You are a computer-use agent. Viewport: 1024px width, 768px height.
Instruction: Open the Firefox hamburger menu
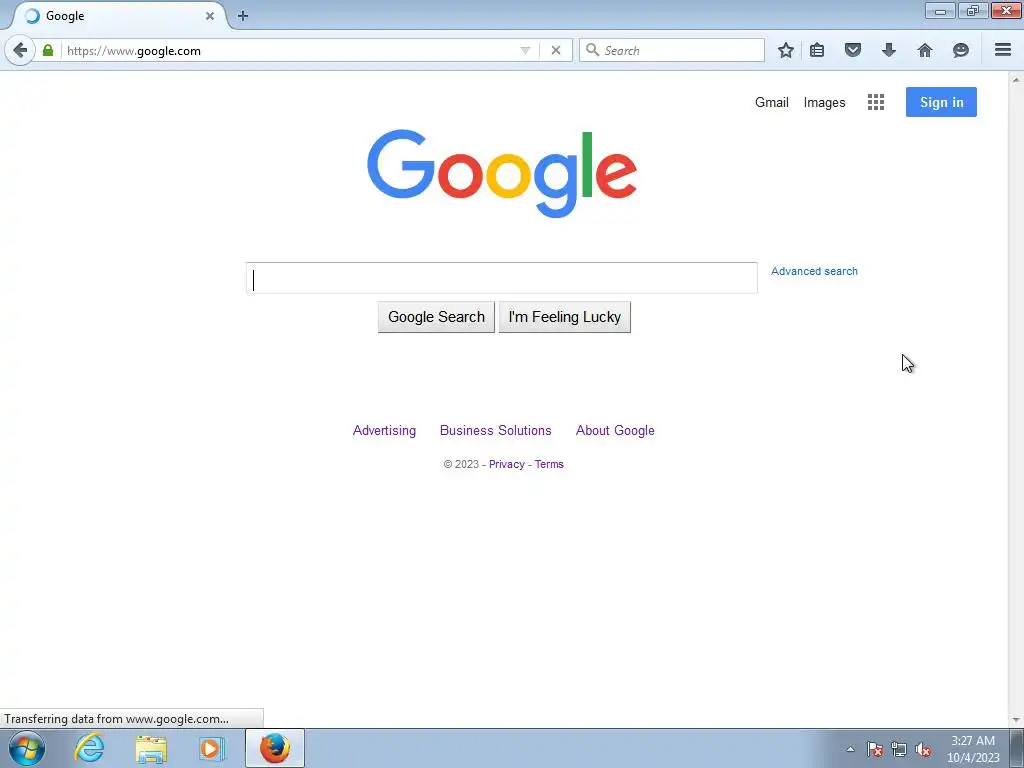[1003, 50]
